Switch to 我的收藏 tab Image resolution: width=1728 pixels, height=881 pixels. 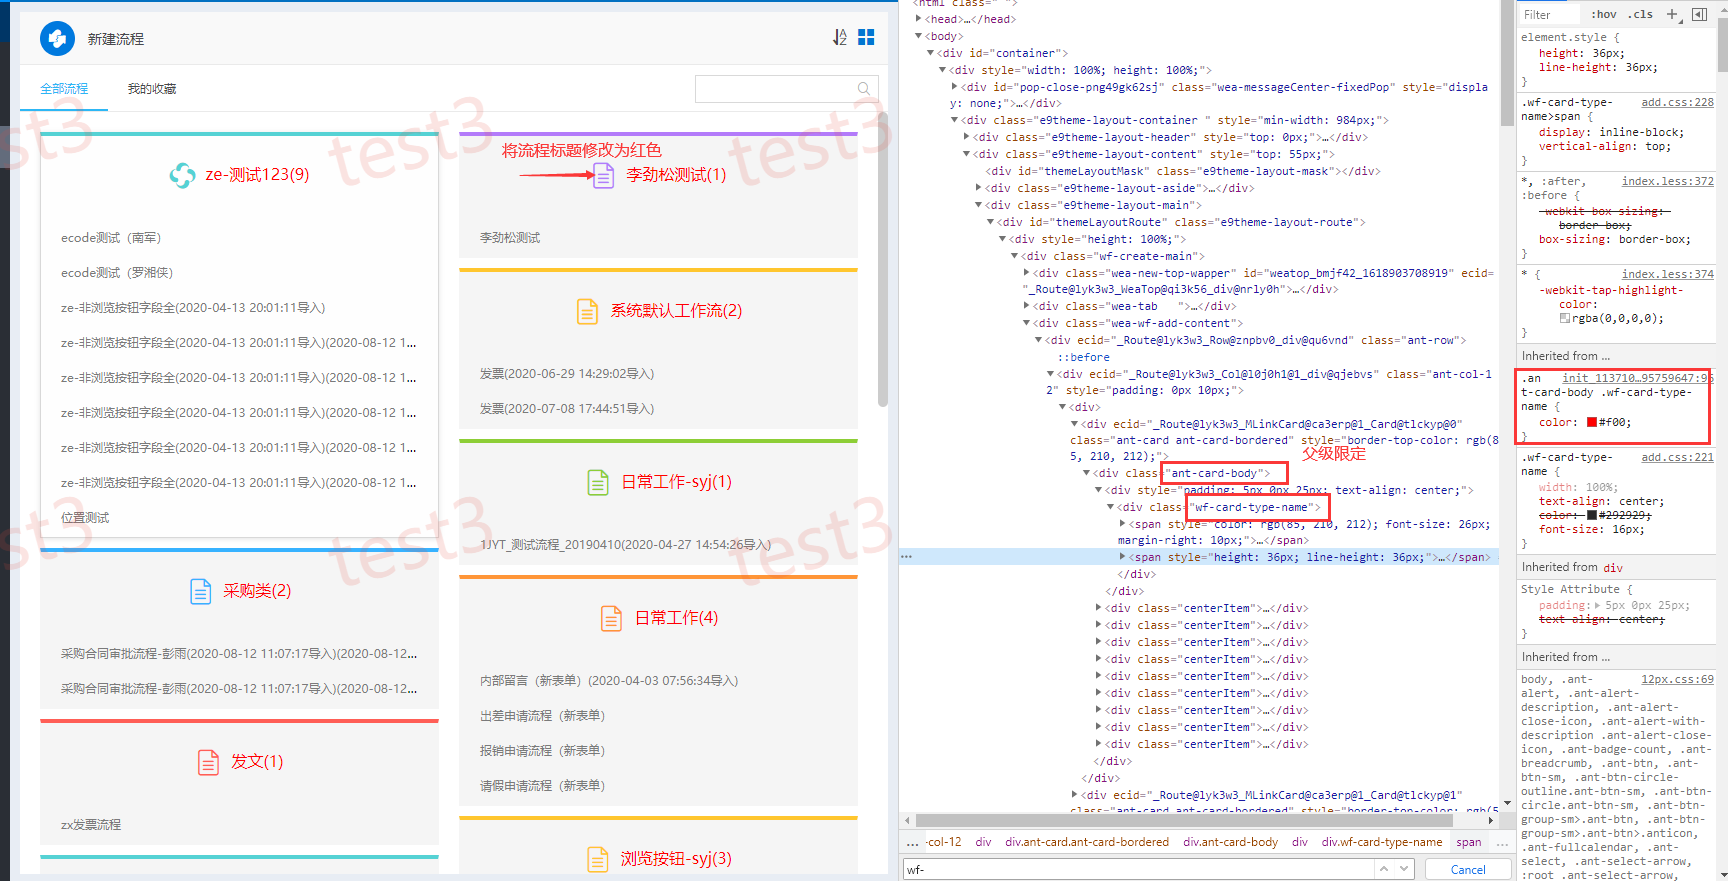152,89
